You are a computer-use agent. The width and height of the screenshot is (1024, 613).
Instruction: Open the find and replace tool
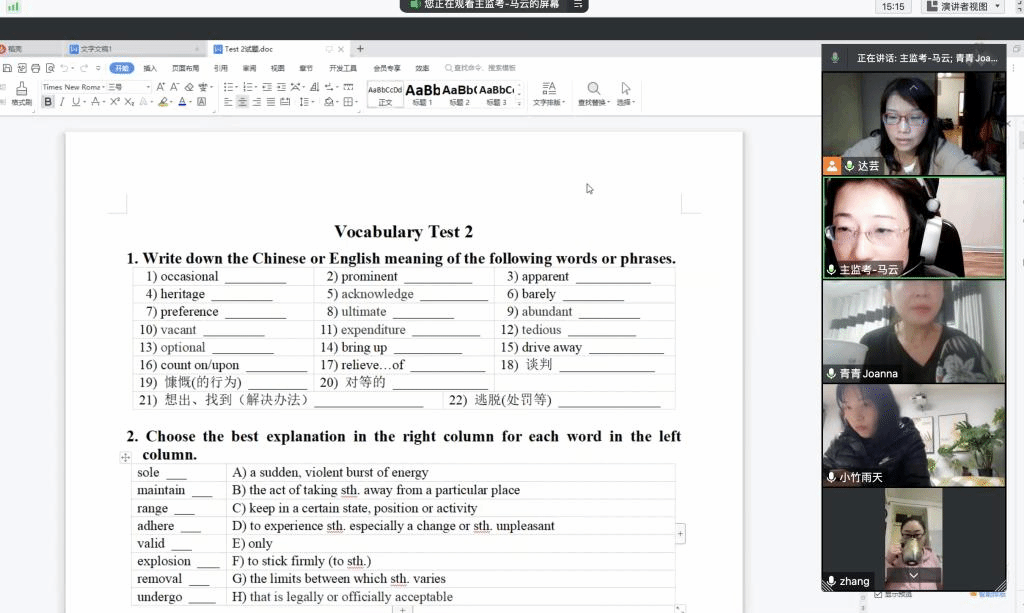(x=594, y=94)
